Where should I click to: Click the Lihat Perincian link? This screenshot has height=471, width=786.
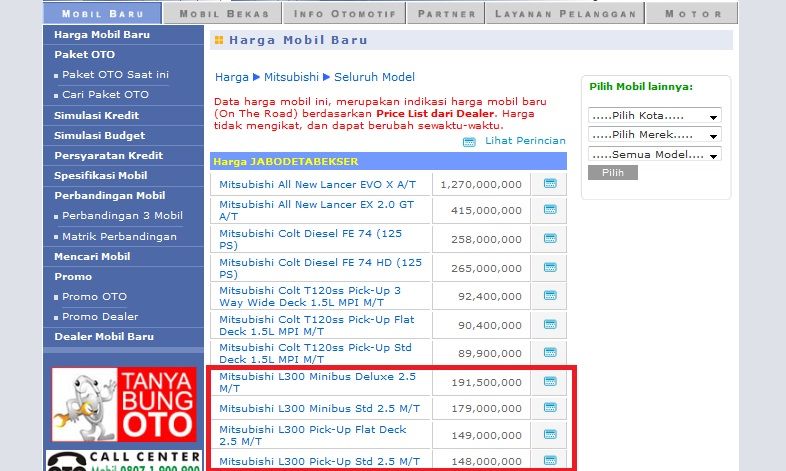(525, 141)
